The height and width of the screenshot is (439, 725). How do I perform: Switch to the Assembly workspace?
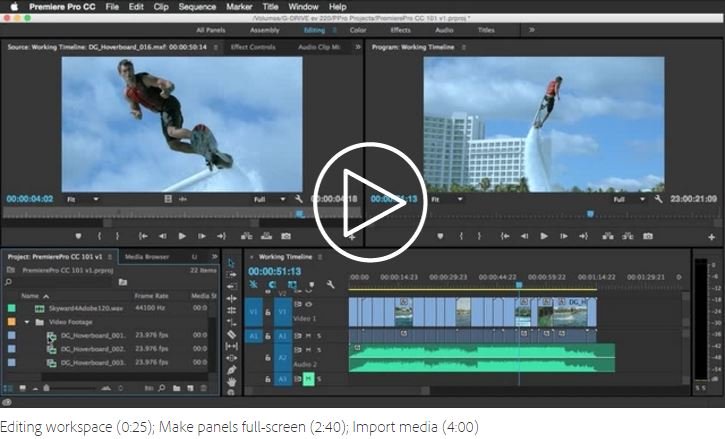point(264,30)
